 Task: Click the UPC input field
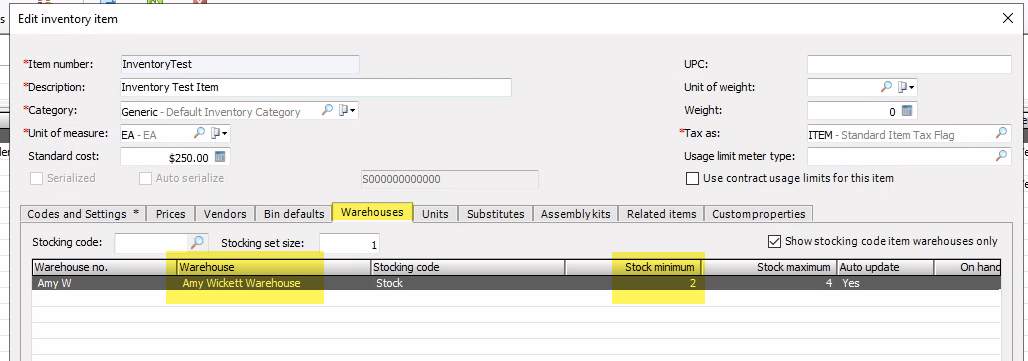coord(909,64)
